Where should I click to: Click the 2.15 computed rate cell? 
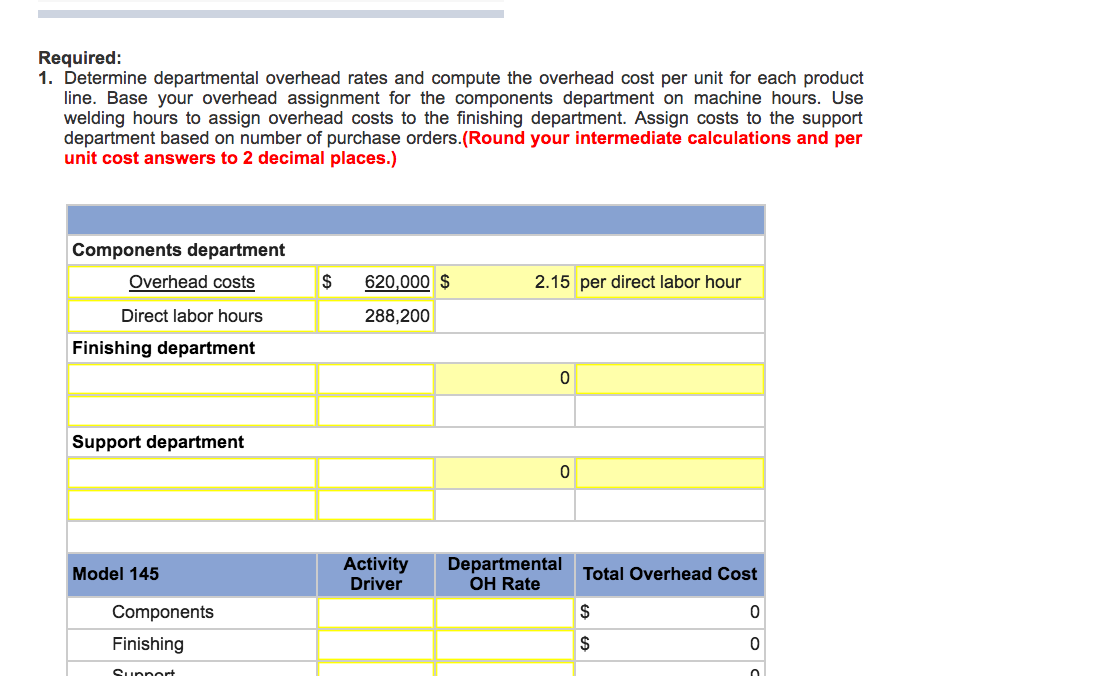pos(505,282)
